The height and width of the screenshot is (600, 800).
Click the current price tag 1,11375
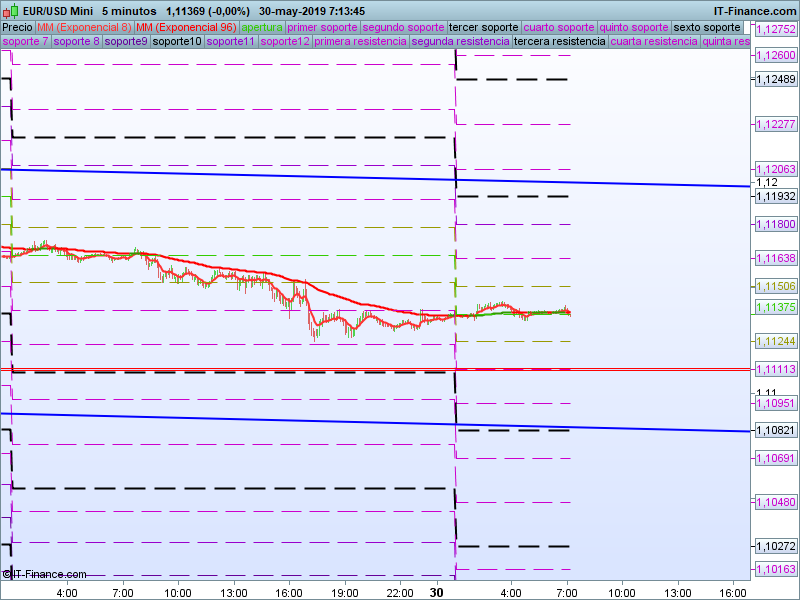[775, 308]
